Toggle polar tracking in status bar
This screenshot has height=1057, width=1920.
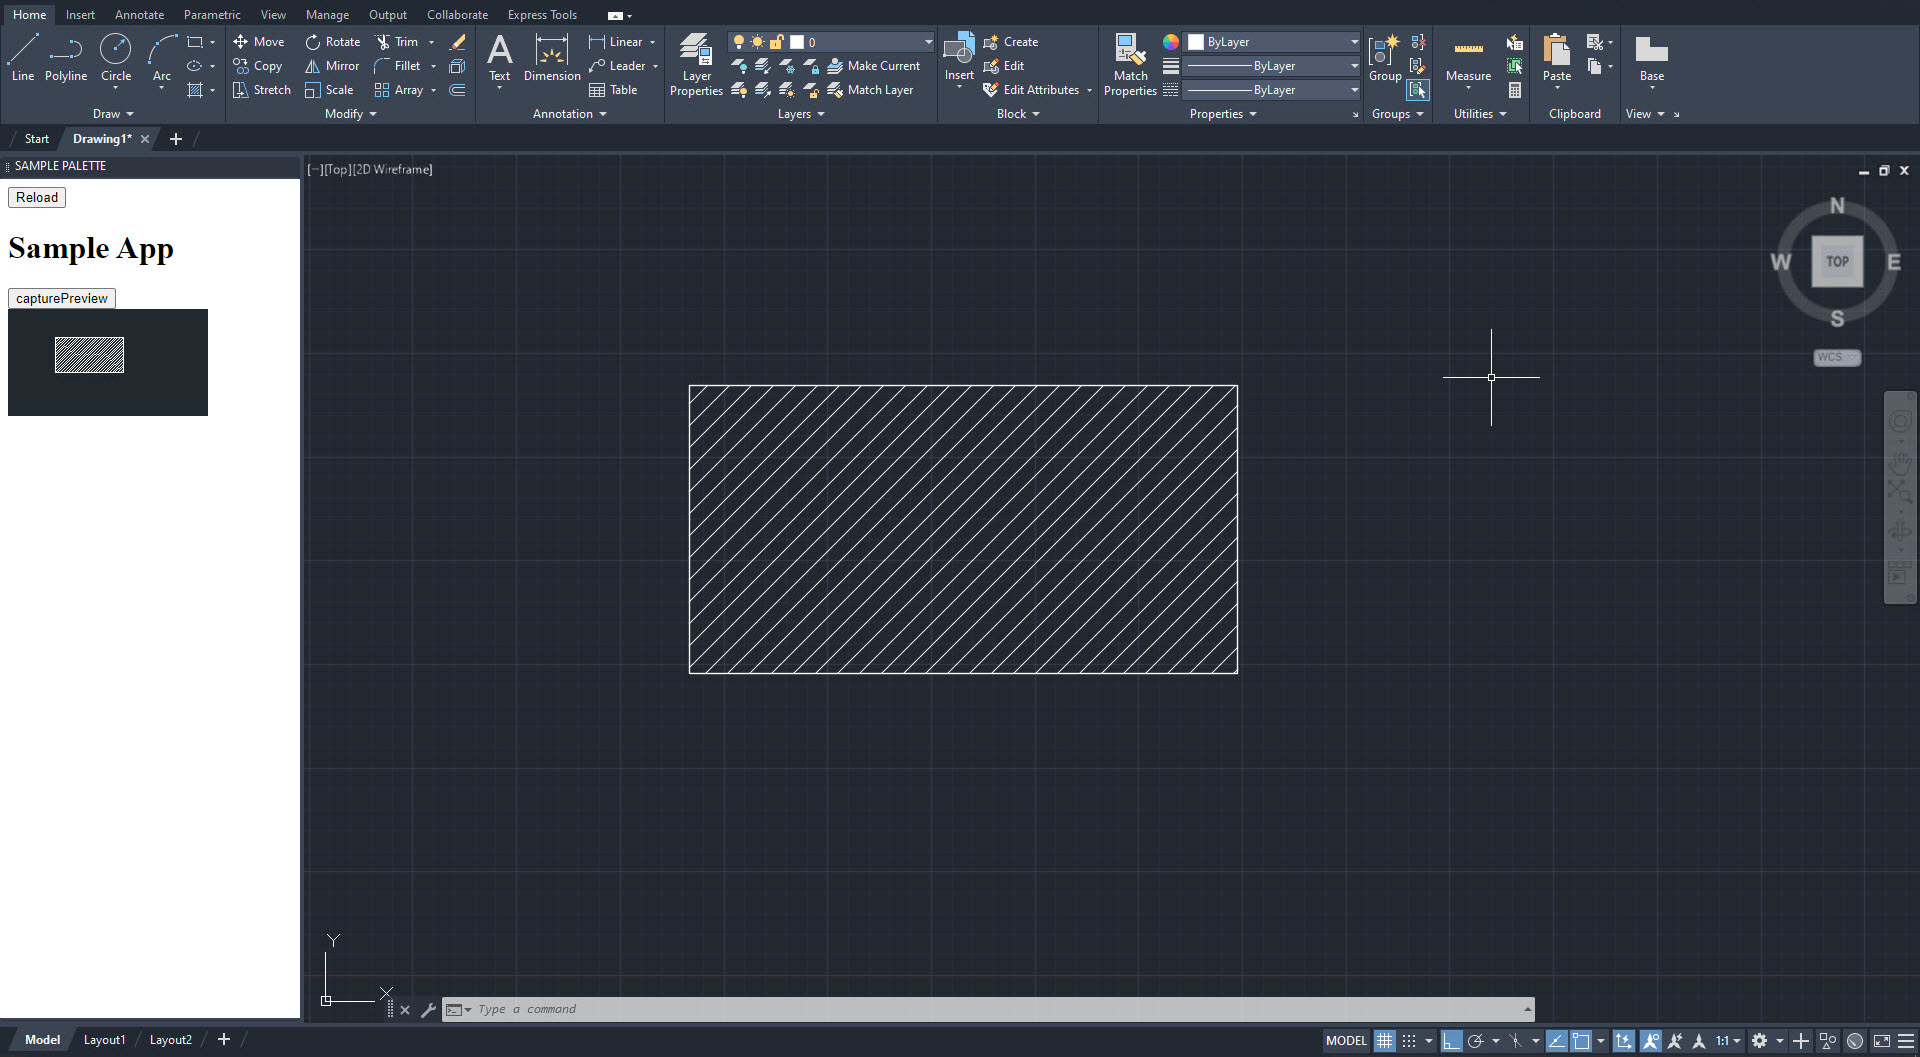coord(1475,1041)
